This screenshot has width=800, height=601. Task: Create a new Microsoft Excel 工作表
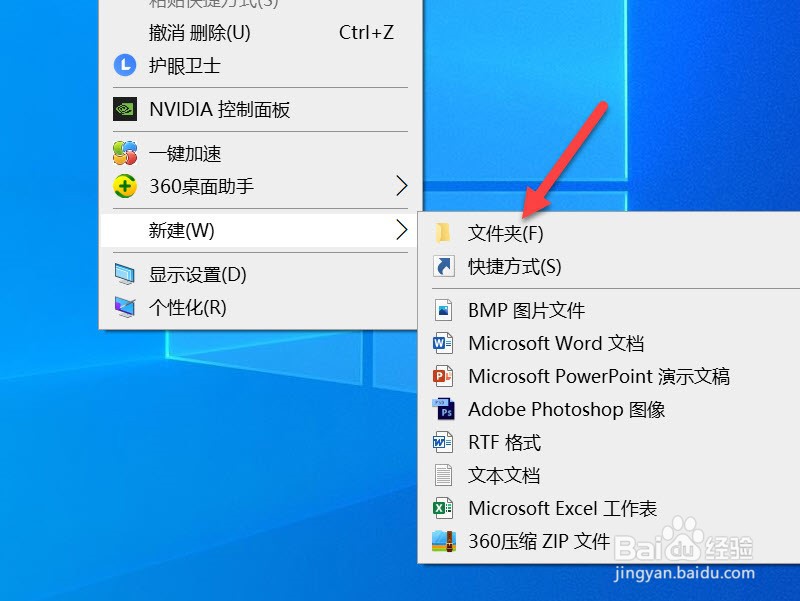[610, 508]
